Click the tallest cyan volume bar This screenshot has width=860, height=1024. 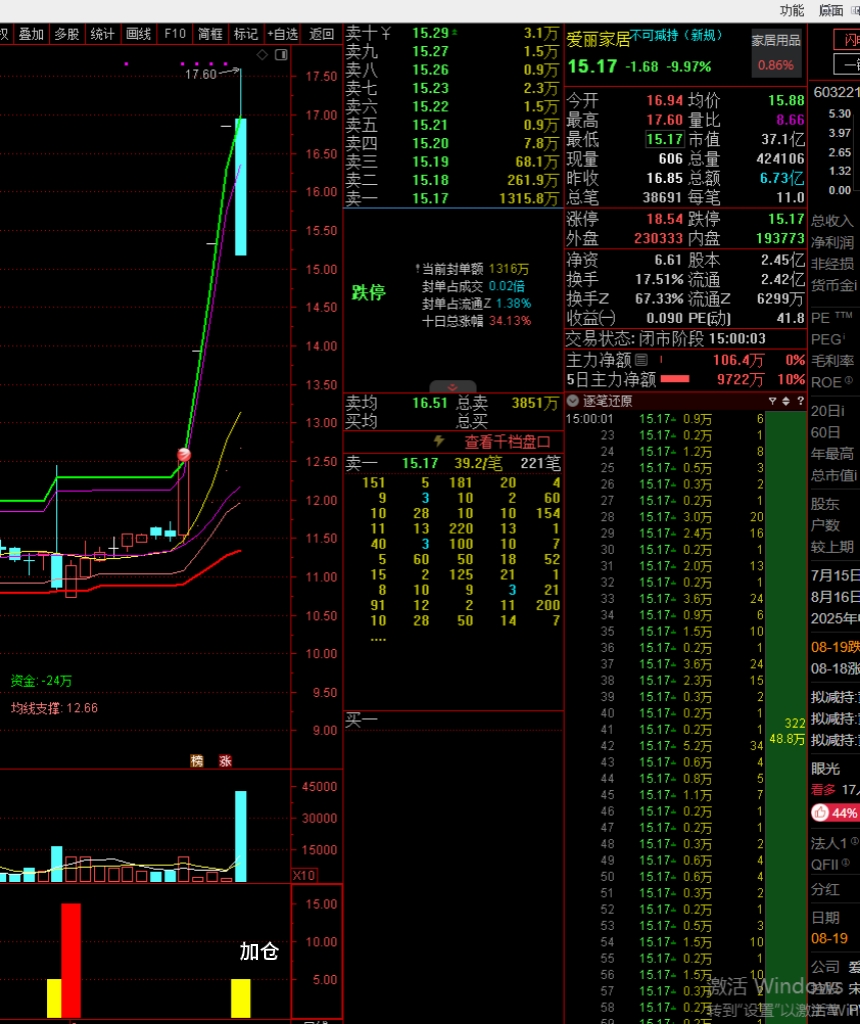(241, 836)
